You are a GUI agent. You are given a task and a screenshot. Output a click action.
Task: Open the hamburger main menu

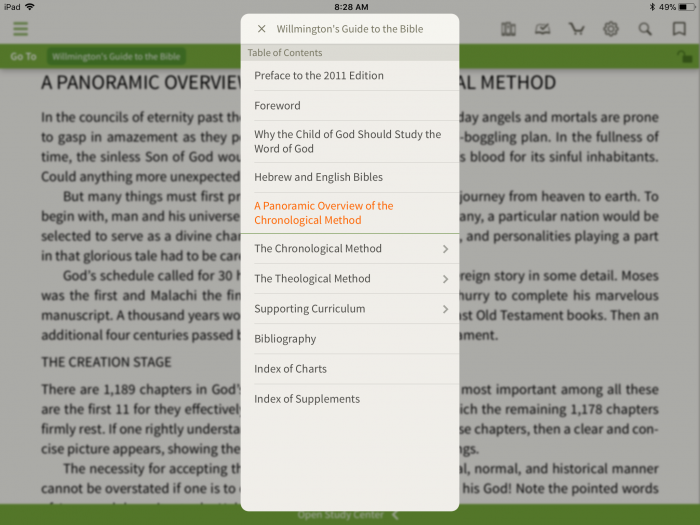coord(21,29)
